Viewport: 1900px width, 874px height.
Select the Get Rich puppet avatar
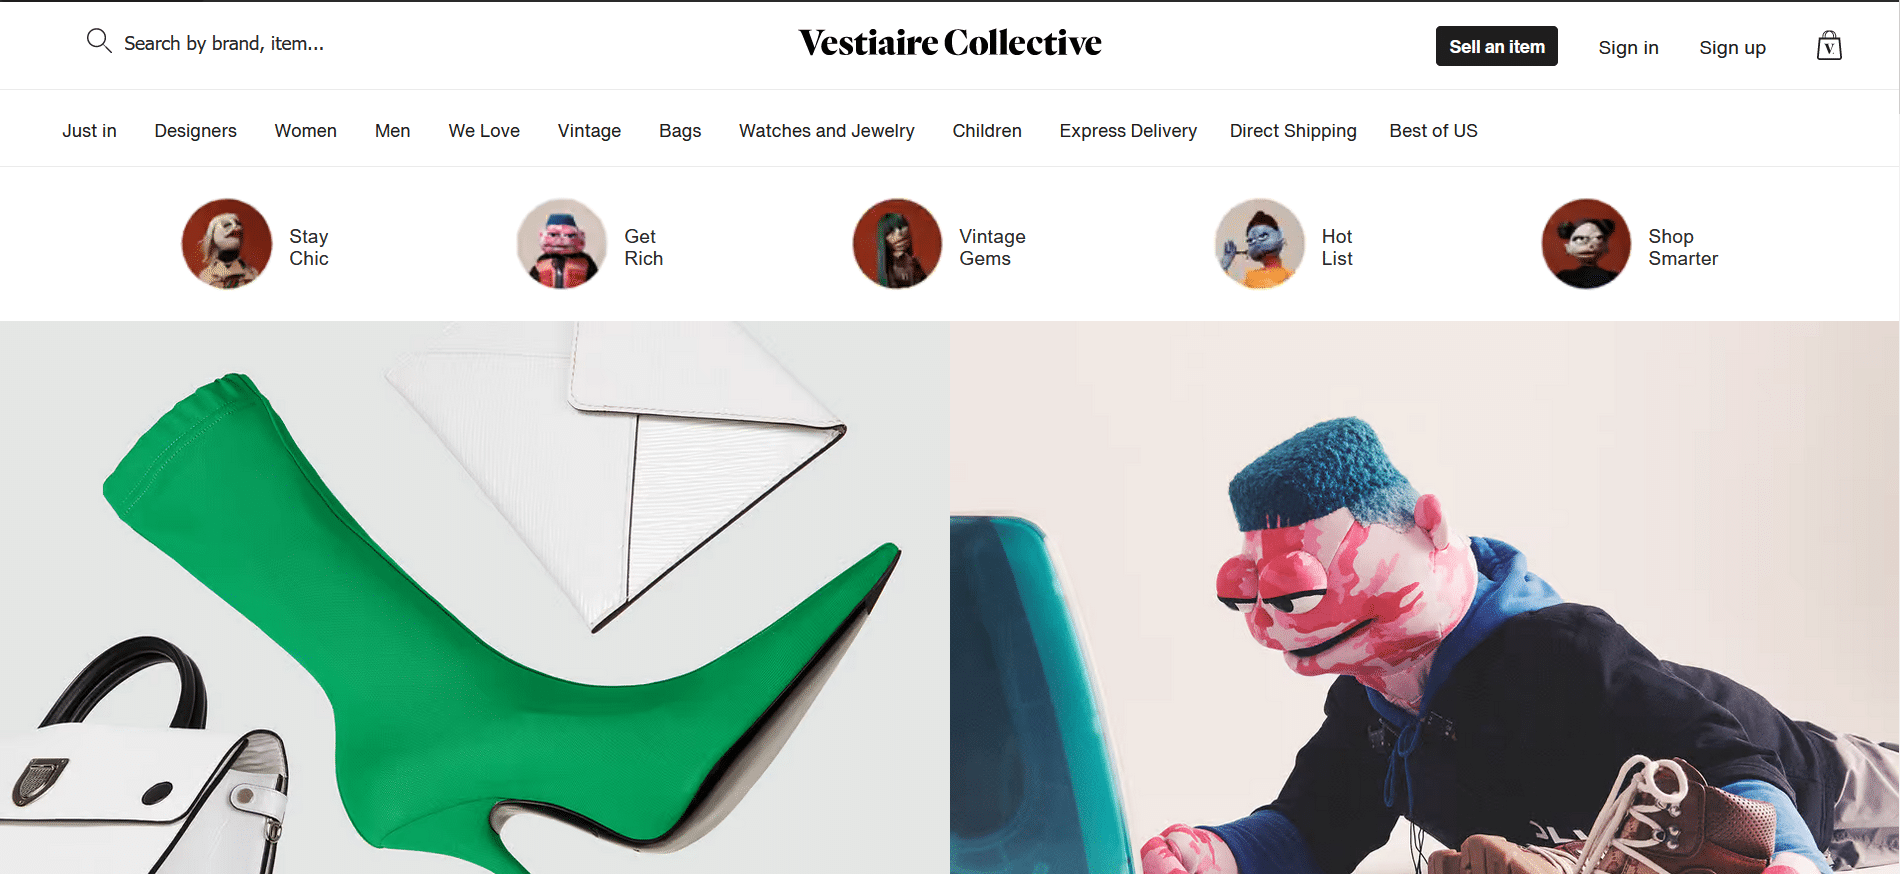562,244
